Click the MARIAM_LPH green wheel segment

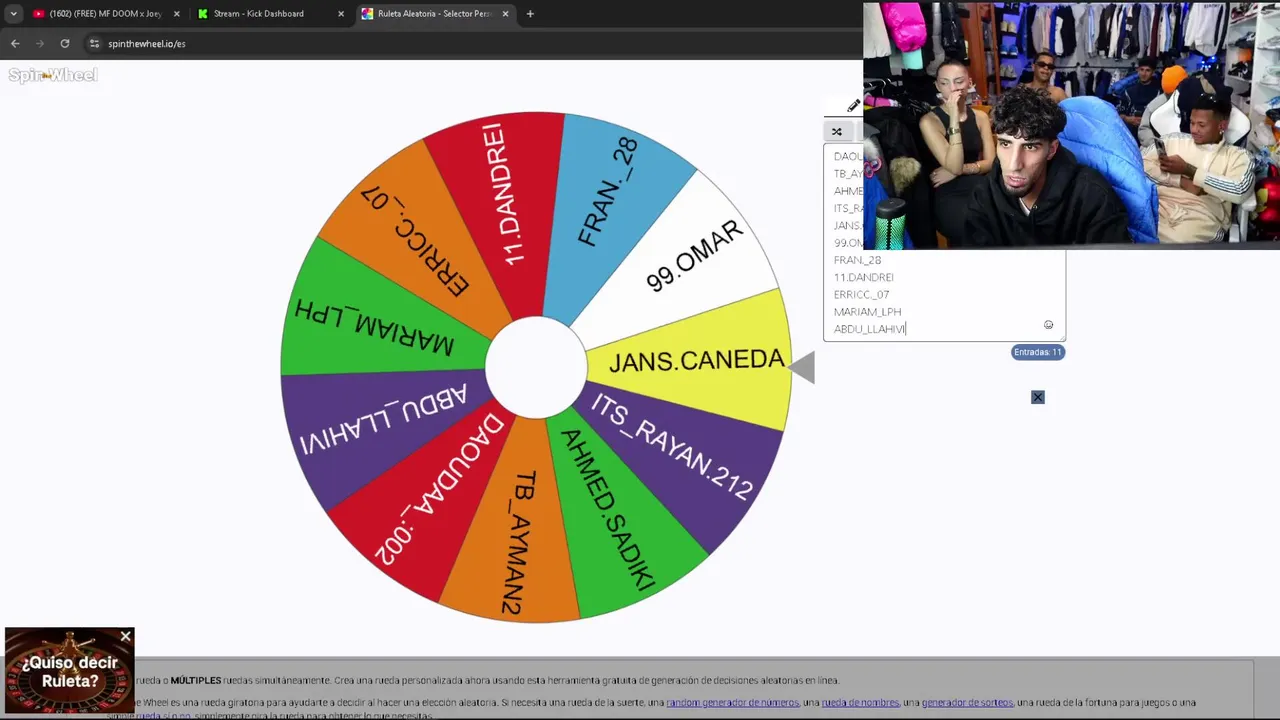374,327
